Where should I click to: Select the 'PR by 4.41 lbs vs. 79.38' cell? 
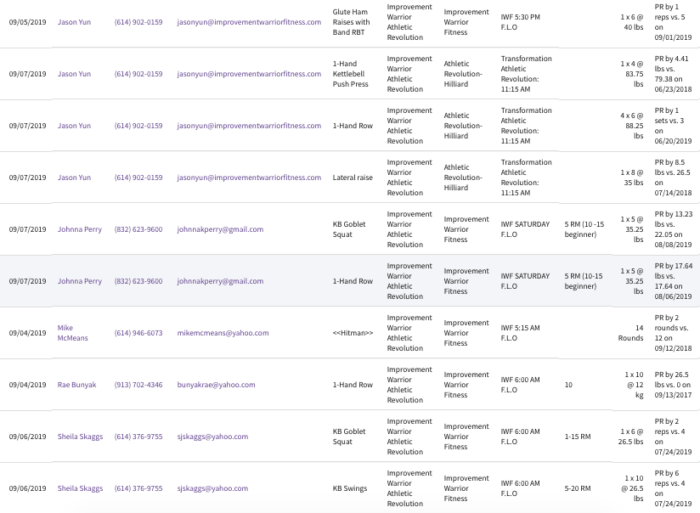pyautogui.click(x=673, y=74)
